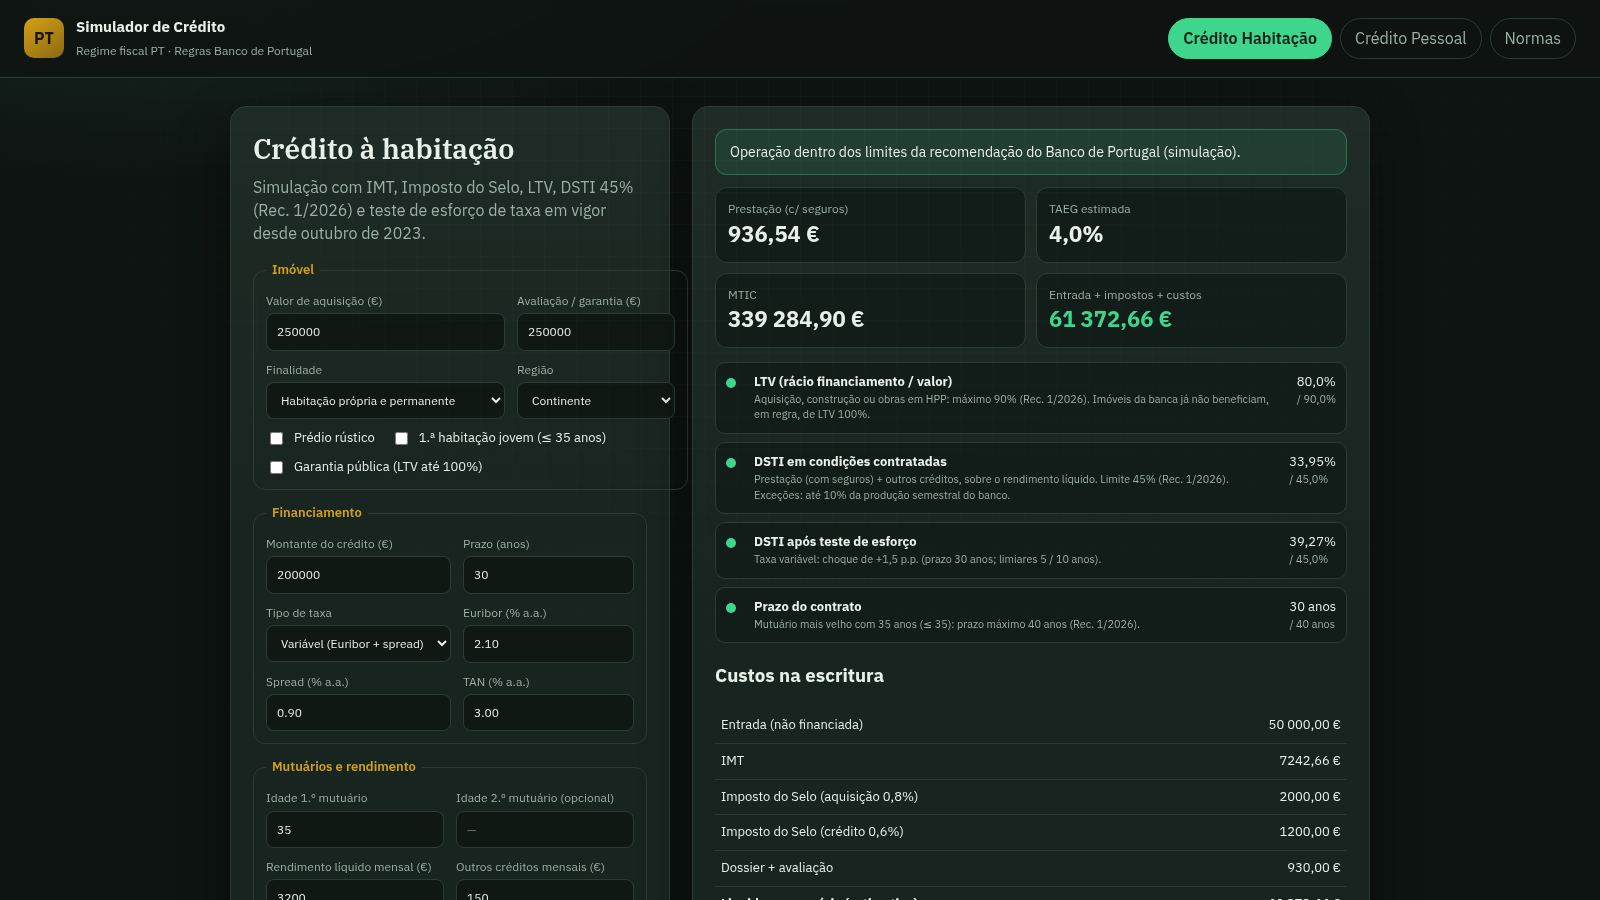Focus the Avaliação / garantia field

click(596, 332)
